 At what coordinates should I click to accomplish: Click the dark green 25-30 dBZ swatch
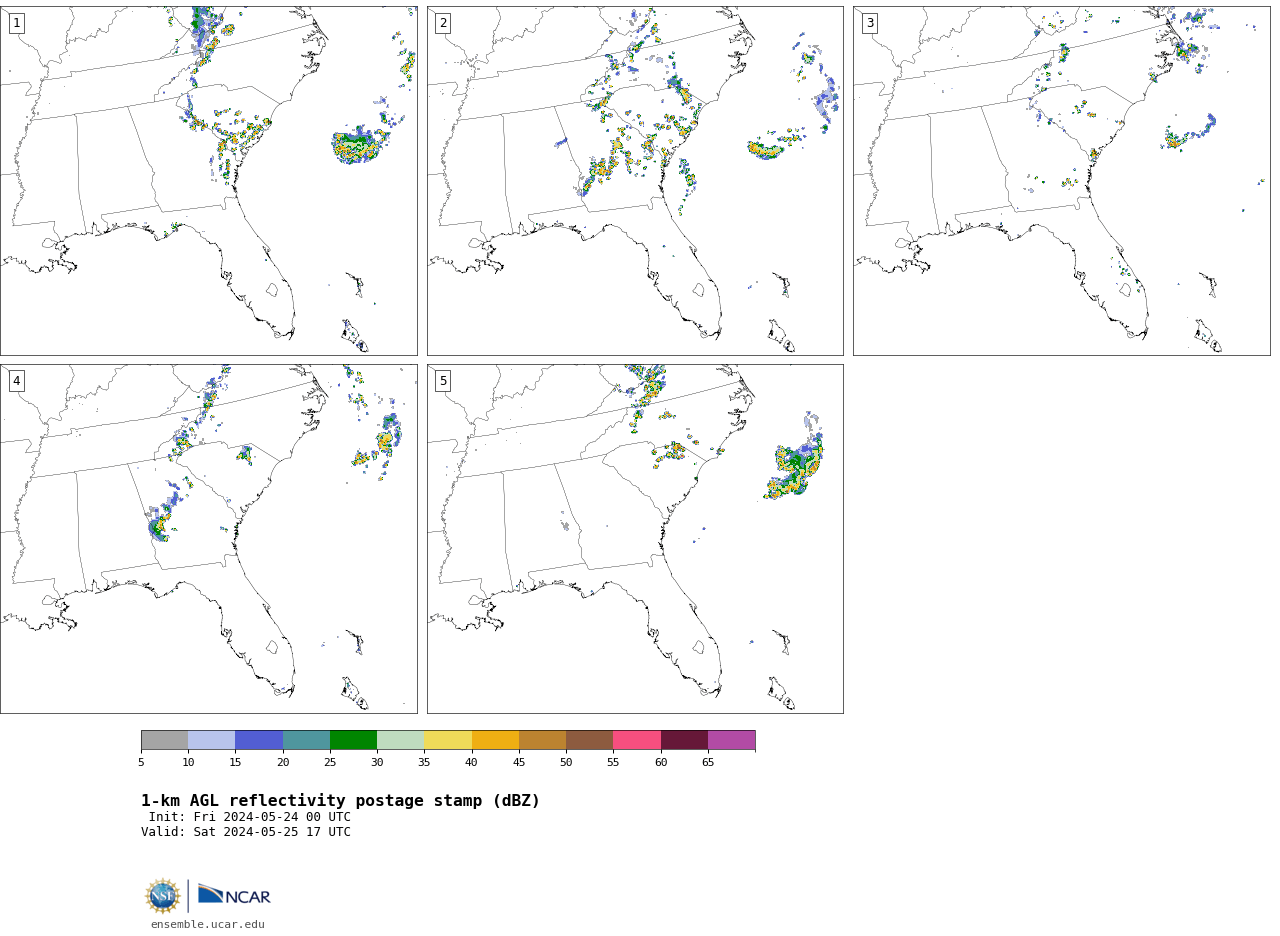(353, 740)
